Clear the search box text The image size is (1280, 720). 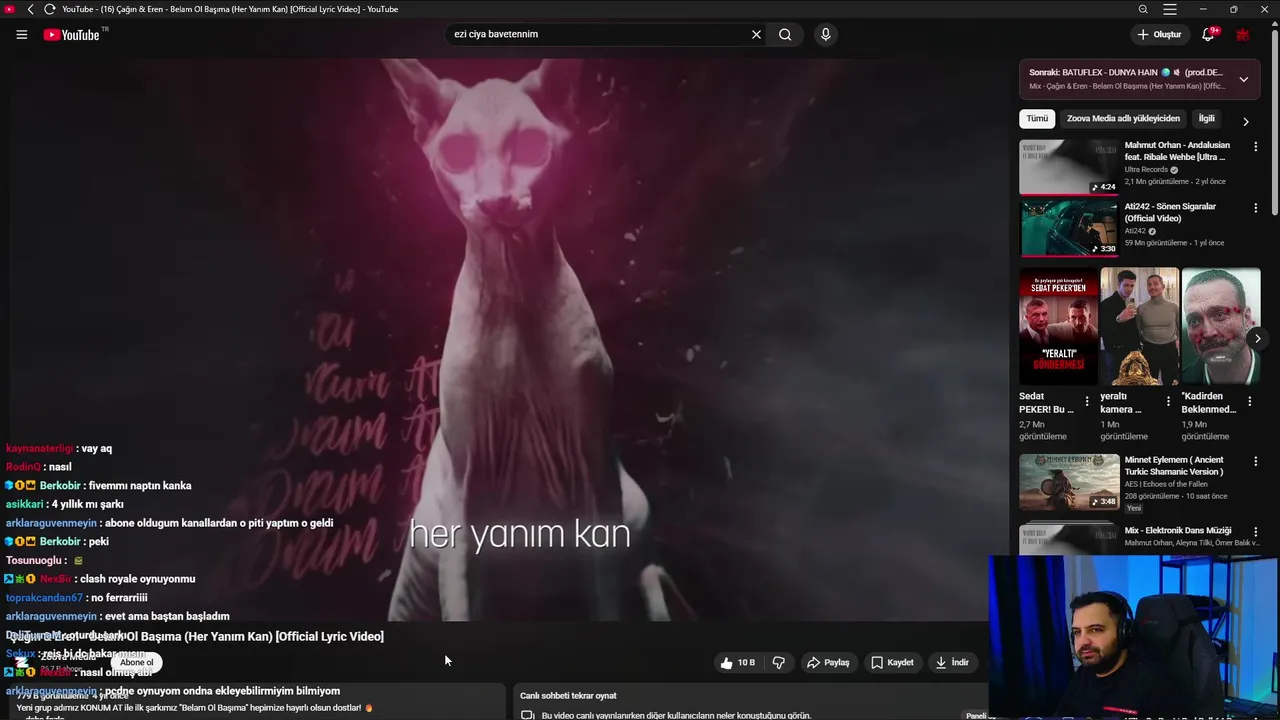[756, 34]
